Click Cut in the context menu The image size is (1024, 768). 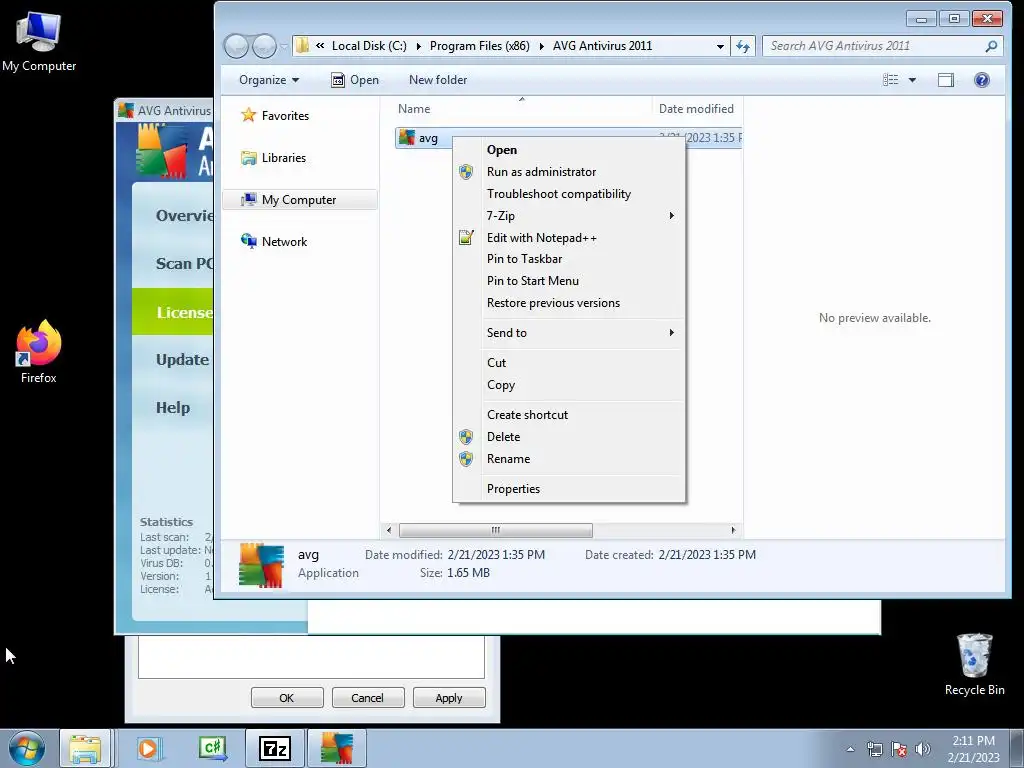click(496, 362)
